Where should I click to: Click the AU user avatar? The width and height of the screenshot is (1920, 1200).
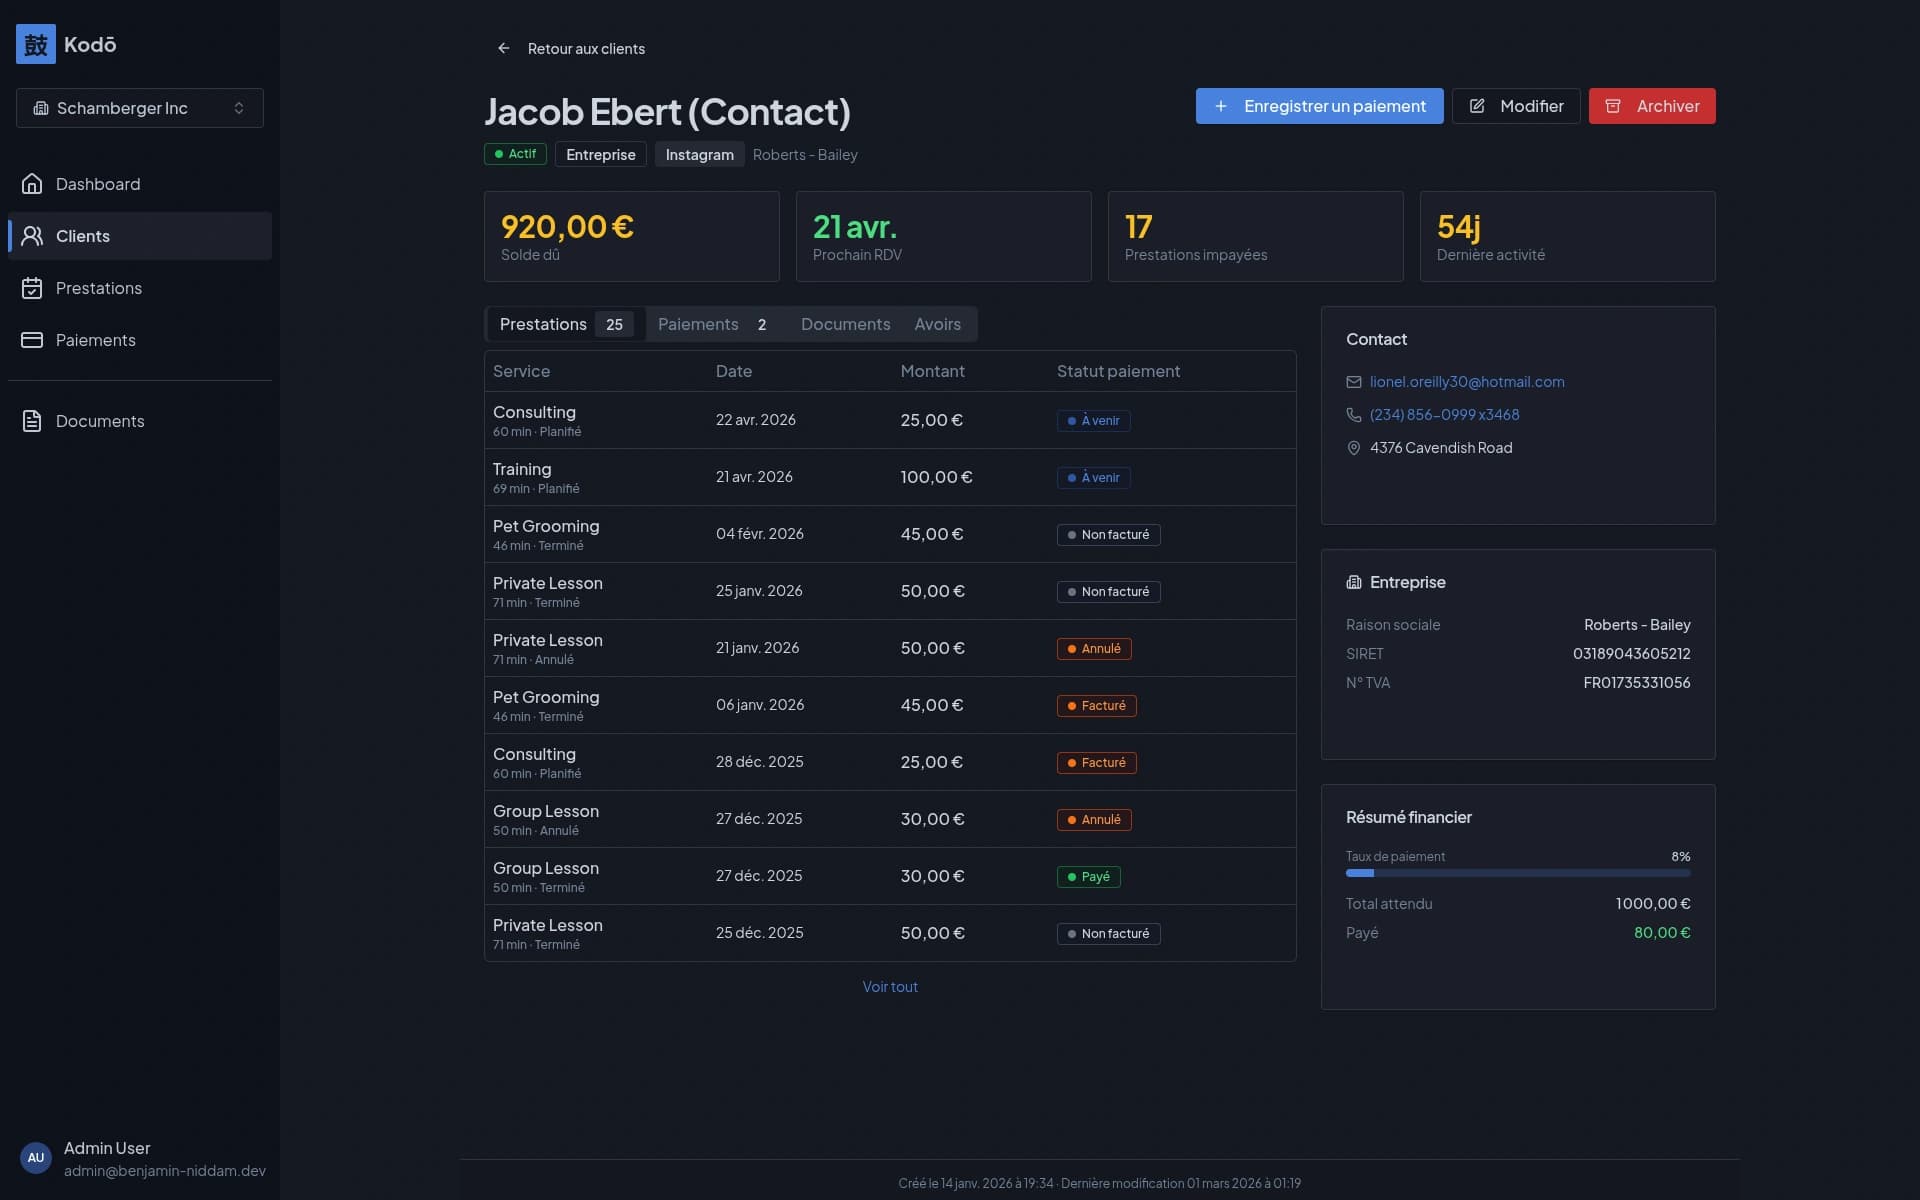pyautogui.click(x=36, y=1158)
